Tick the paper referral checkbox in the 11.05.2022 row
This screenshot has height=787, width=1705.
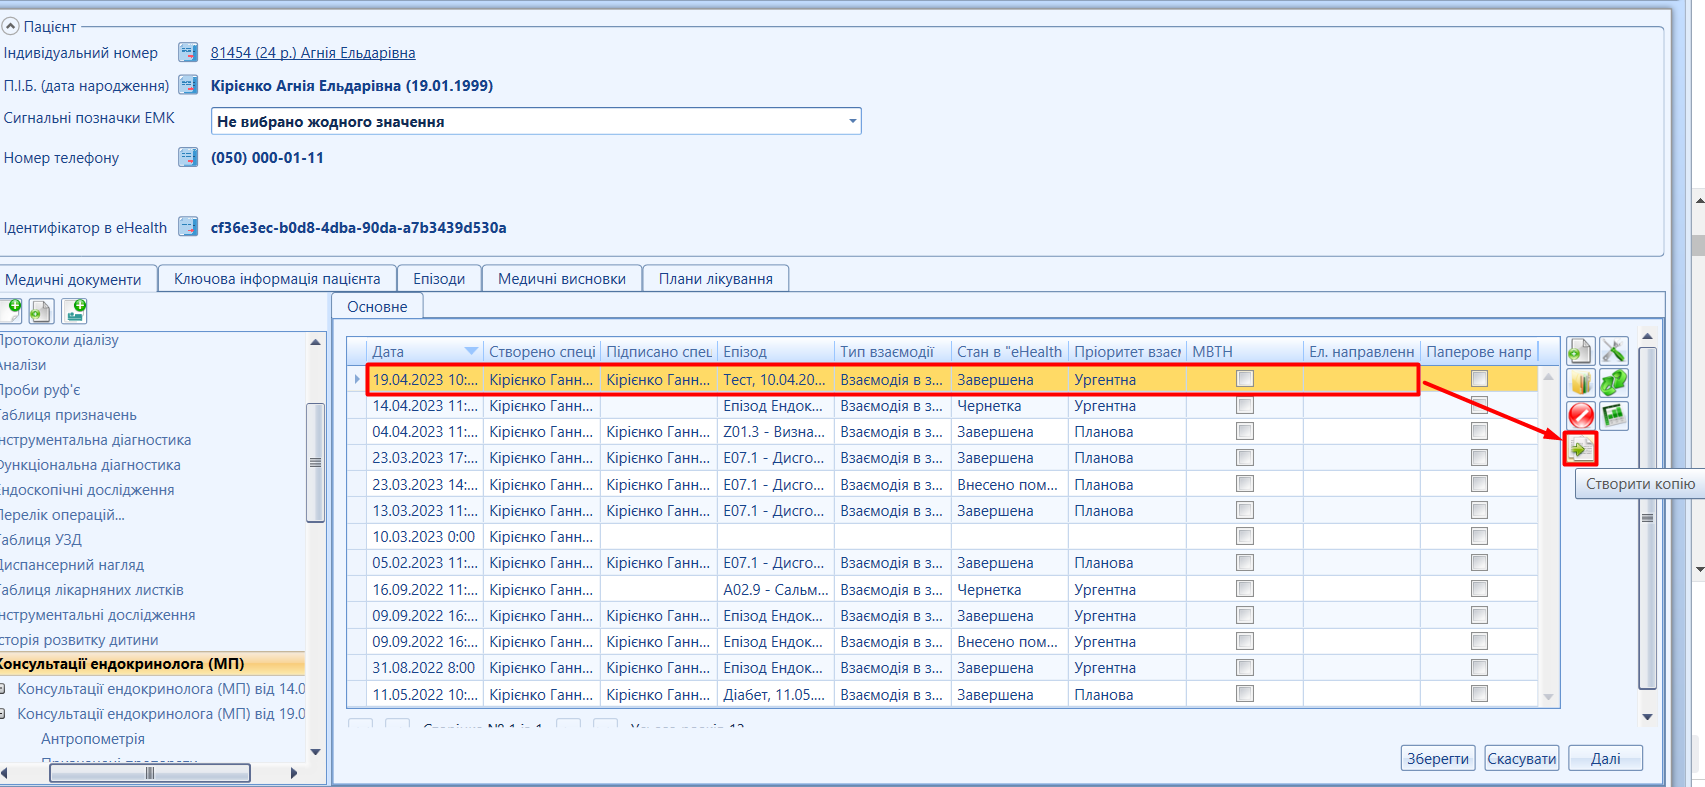1479,693
